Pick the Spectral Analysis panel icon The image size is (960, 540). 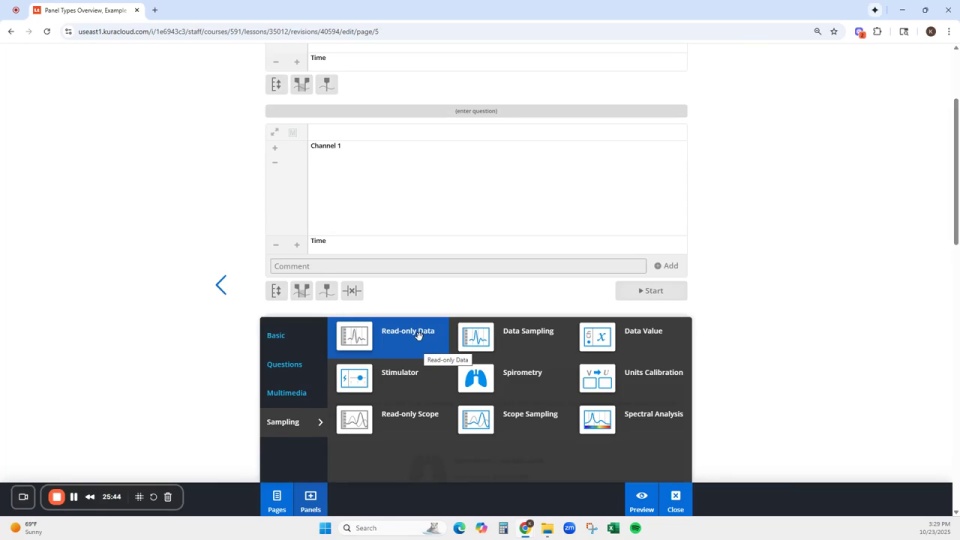point(597,420)
